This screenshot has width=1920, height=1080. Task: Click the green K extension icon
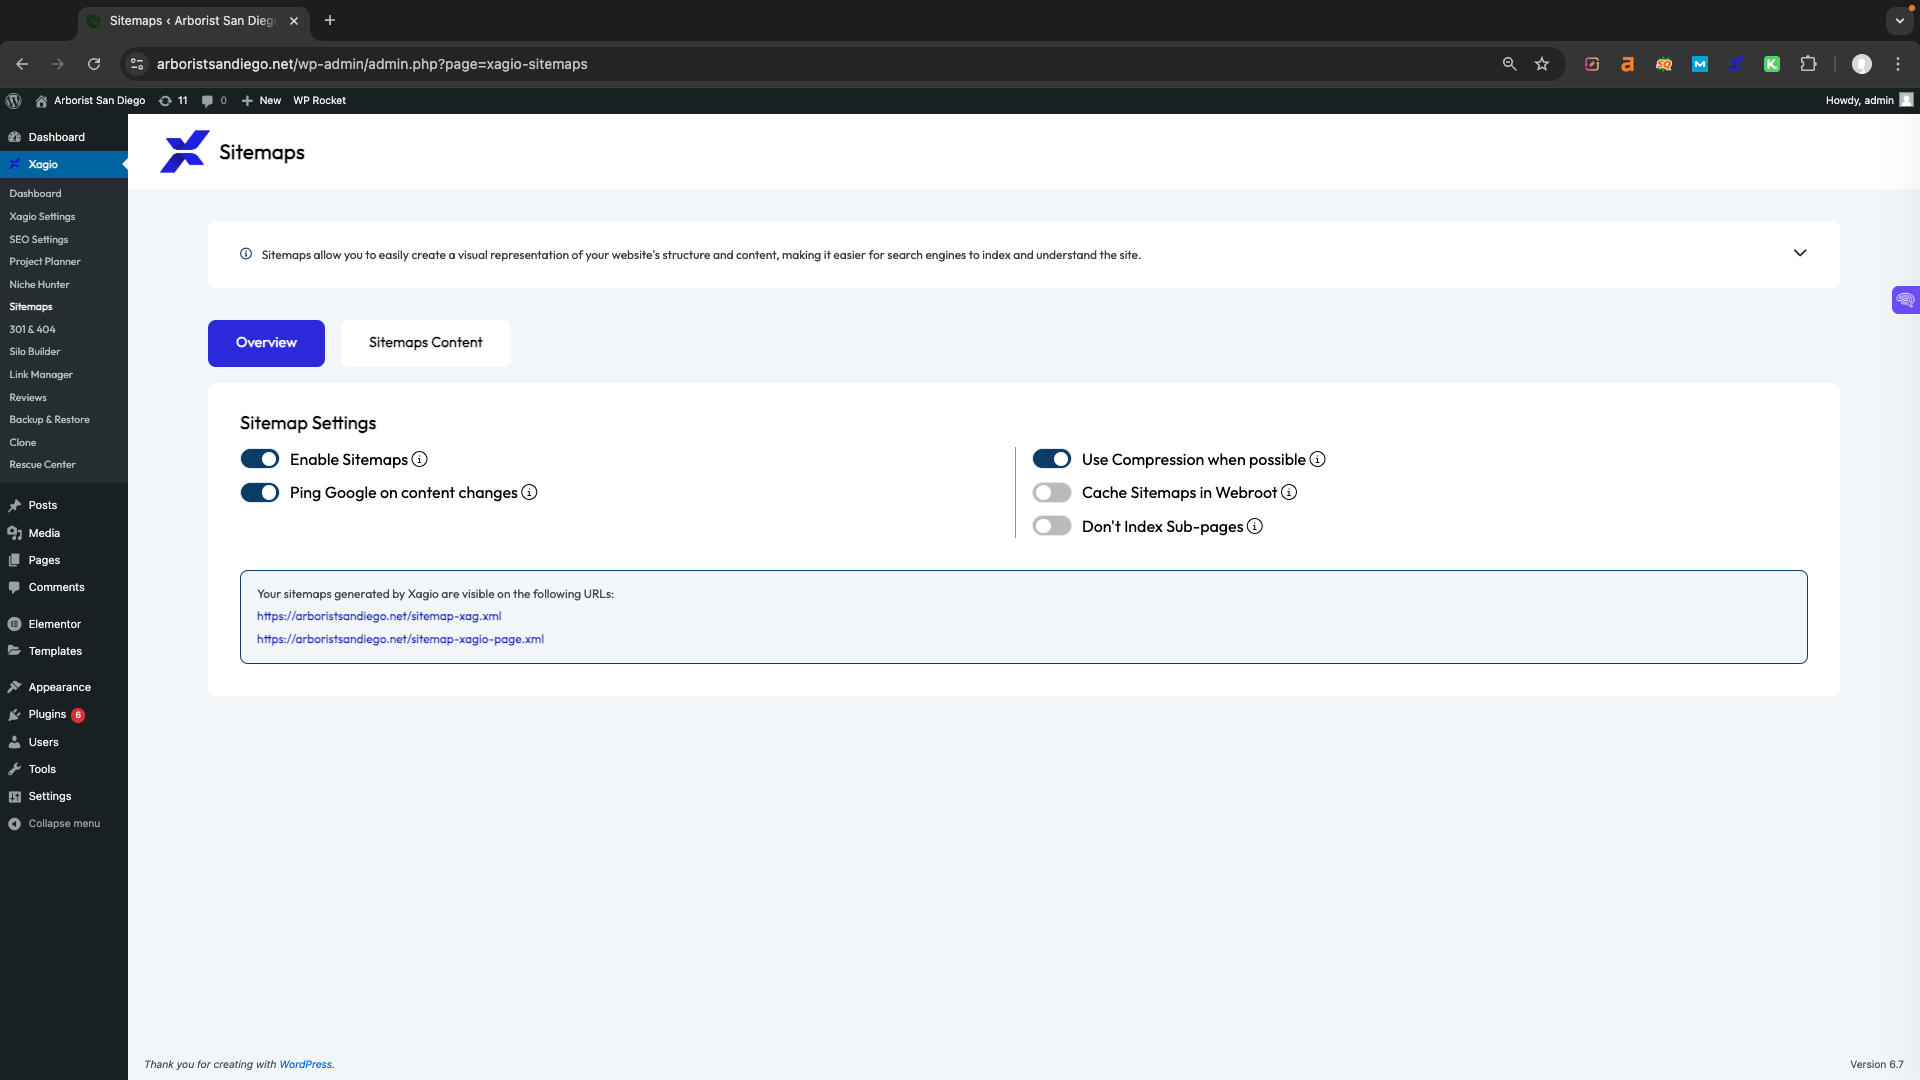(x=1772, y=64)
